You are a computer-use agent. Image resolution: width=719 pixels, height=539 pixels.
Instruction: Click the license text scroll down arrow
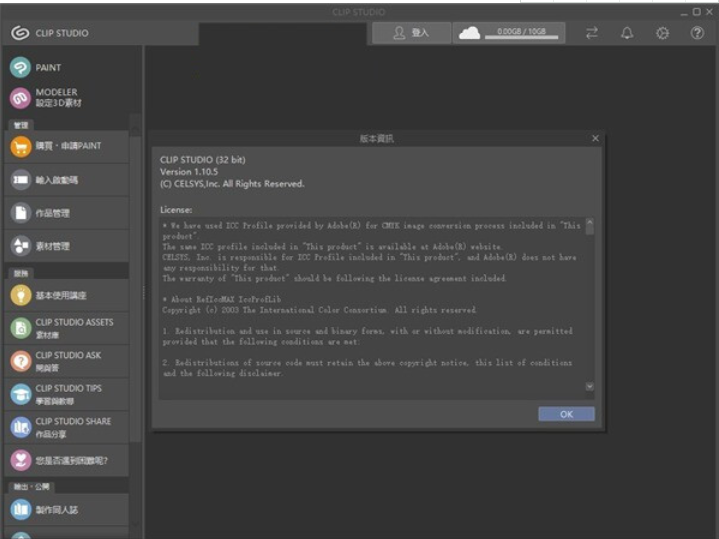[590, 387]
